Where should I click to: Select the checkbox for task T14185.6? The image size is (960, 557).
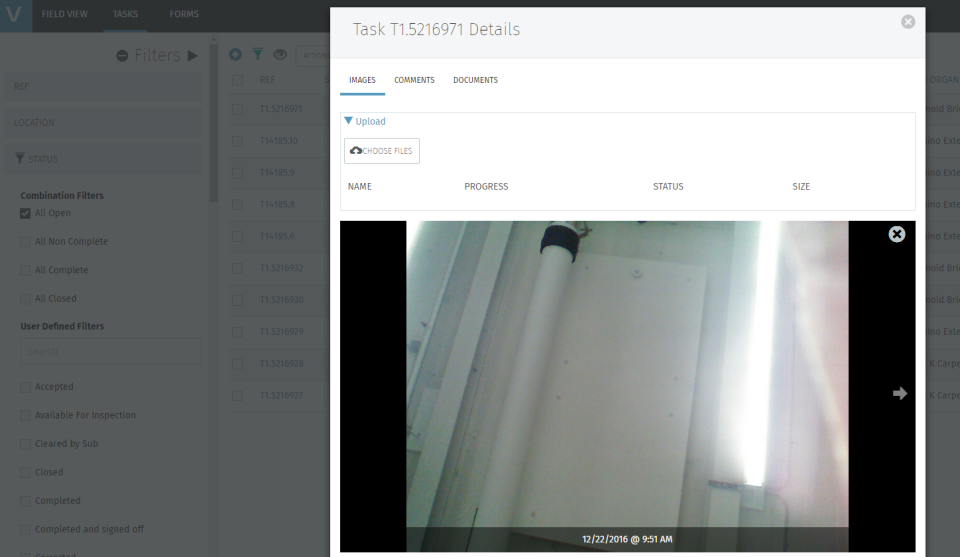click(238, 236)
